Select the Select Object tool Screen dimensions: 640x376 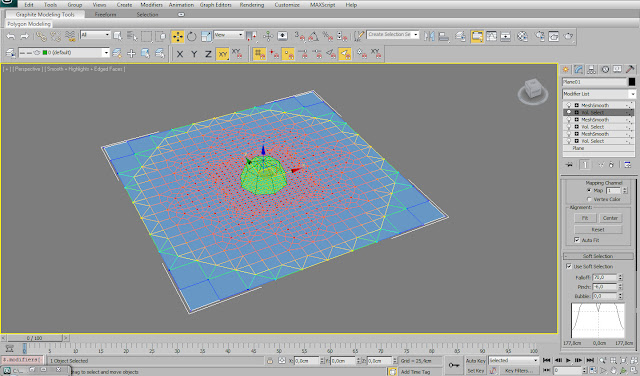pyautogui.click(x=118, y=36)
